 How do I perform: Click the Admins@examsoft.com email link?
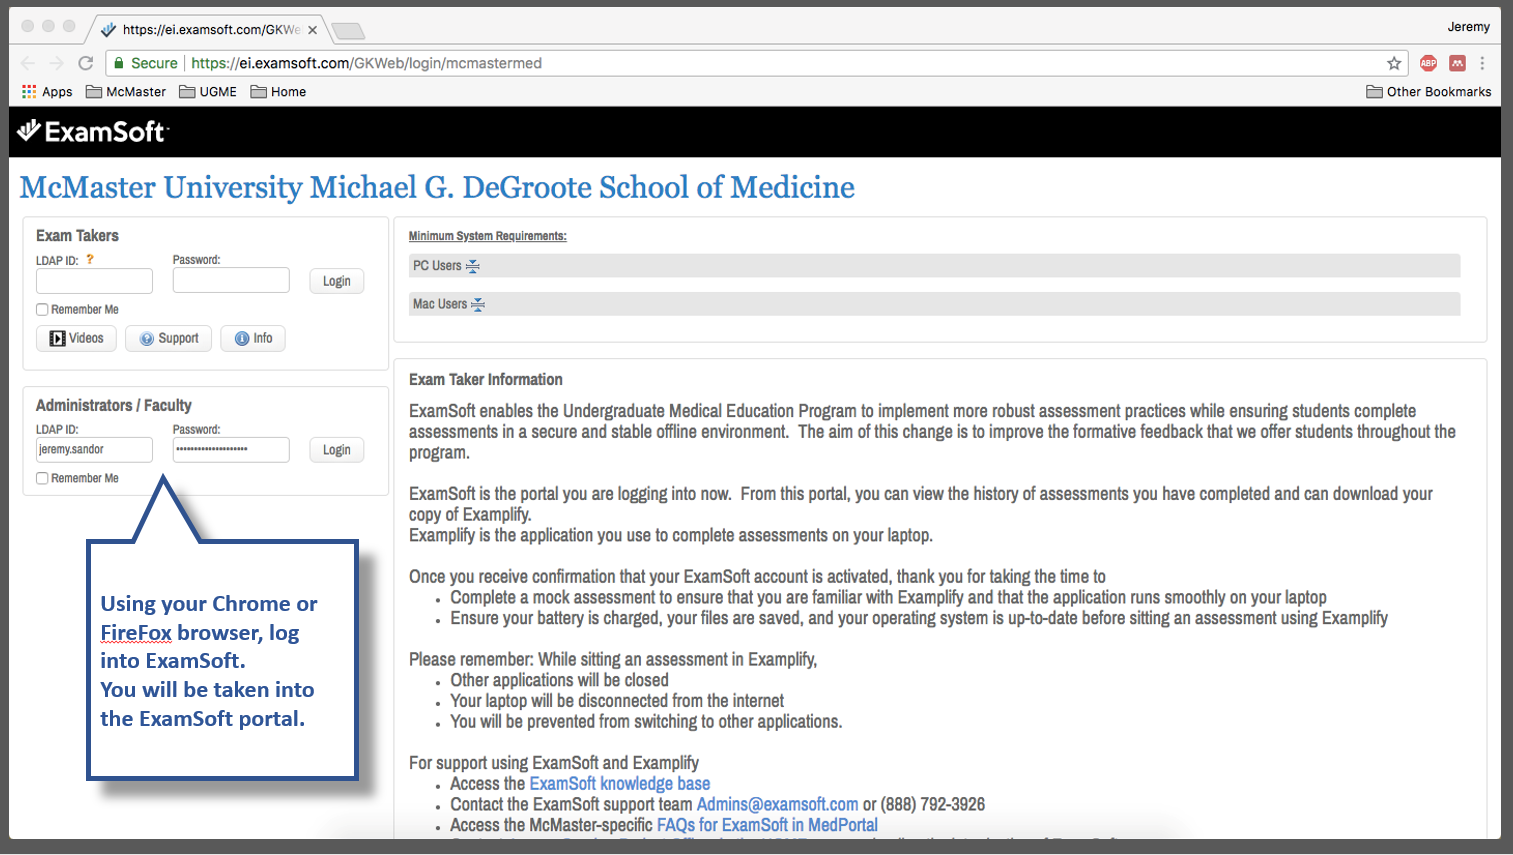[x=777, y=804]
